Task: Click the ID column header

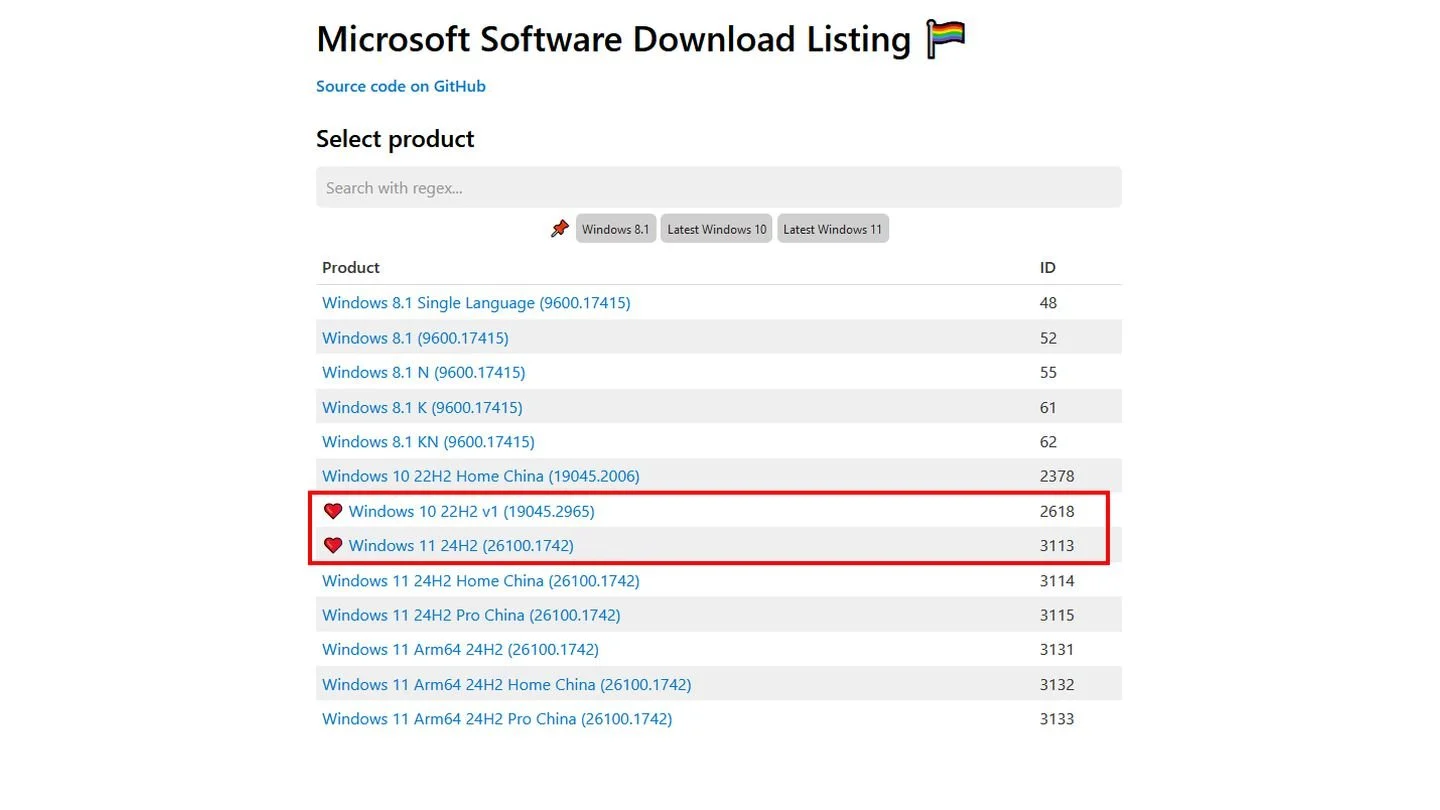Action: pos(1047,267)
